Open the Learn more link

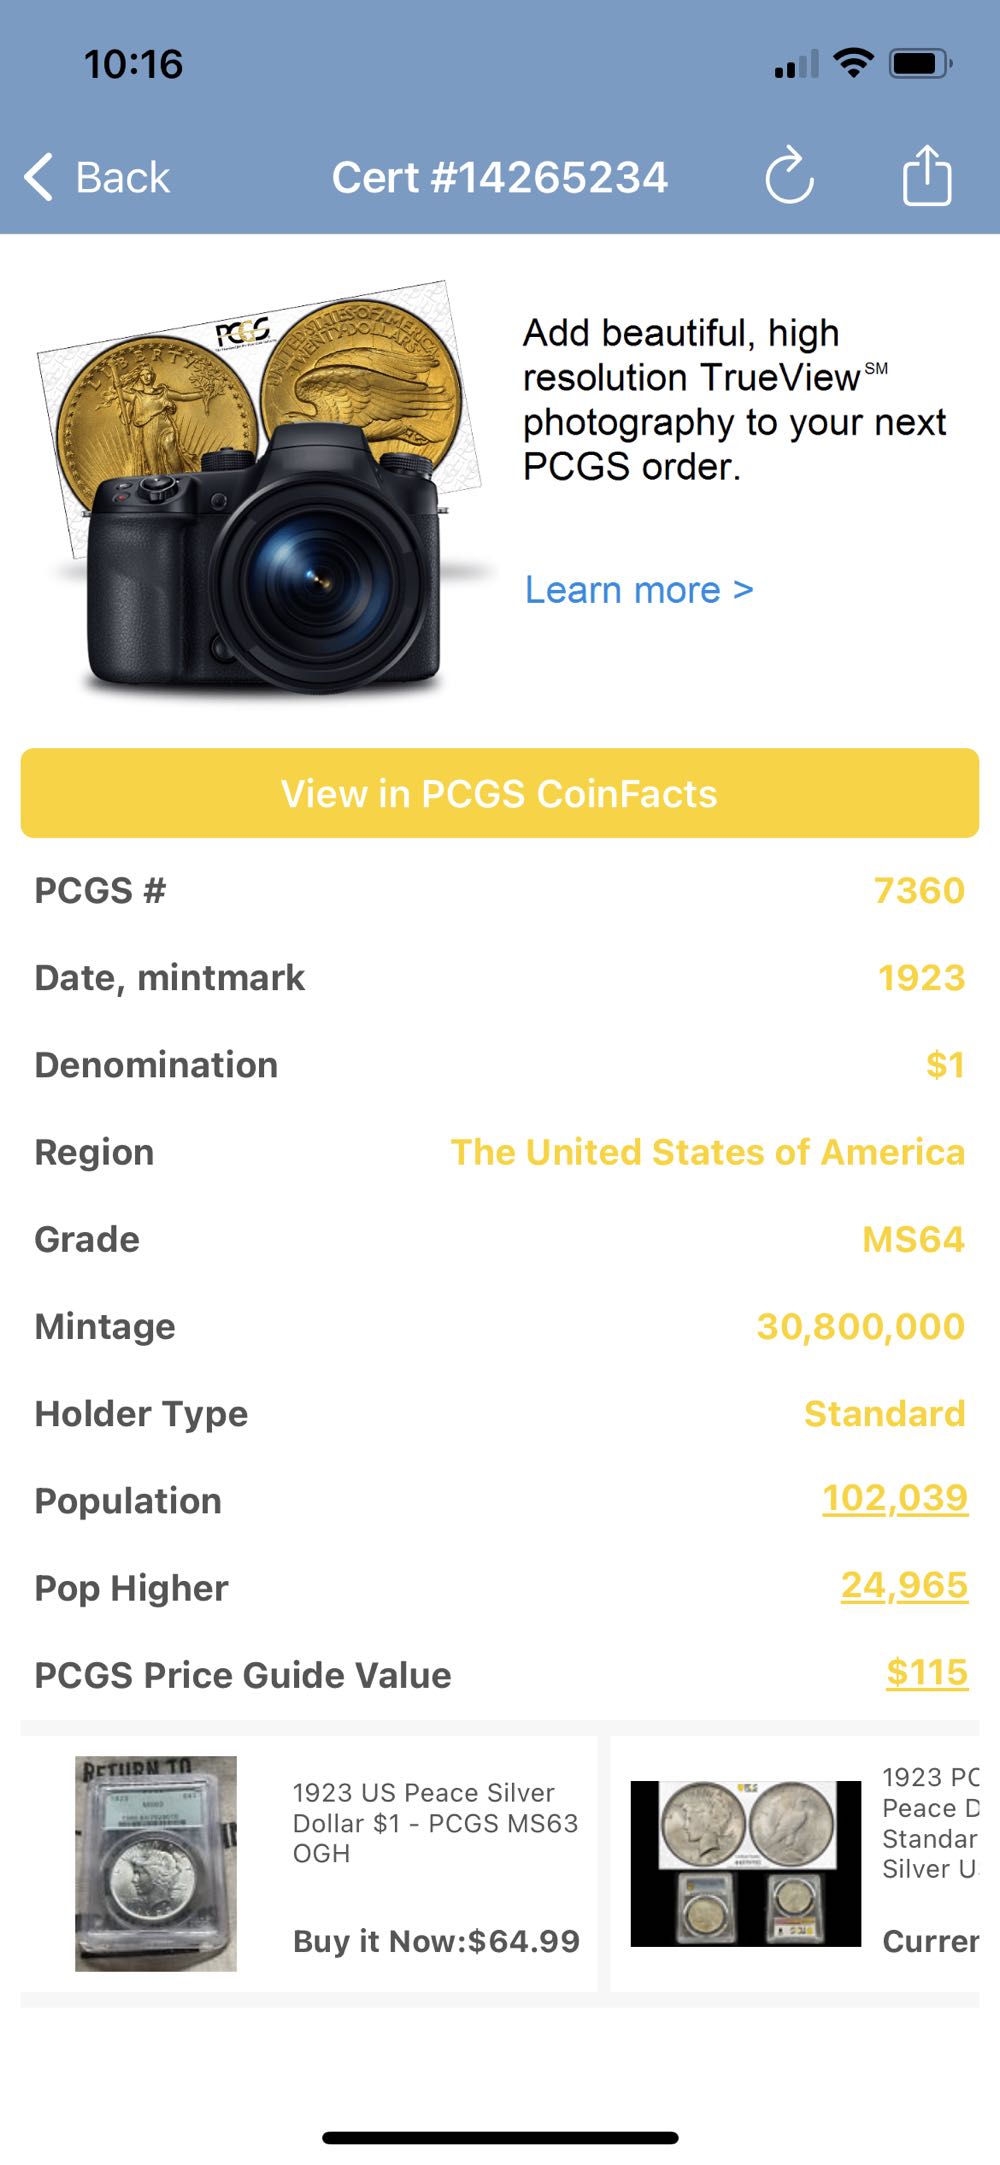pos(639,590)
